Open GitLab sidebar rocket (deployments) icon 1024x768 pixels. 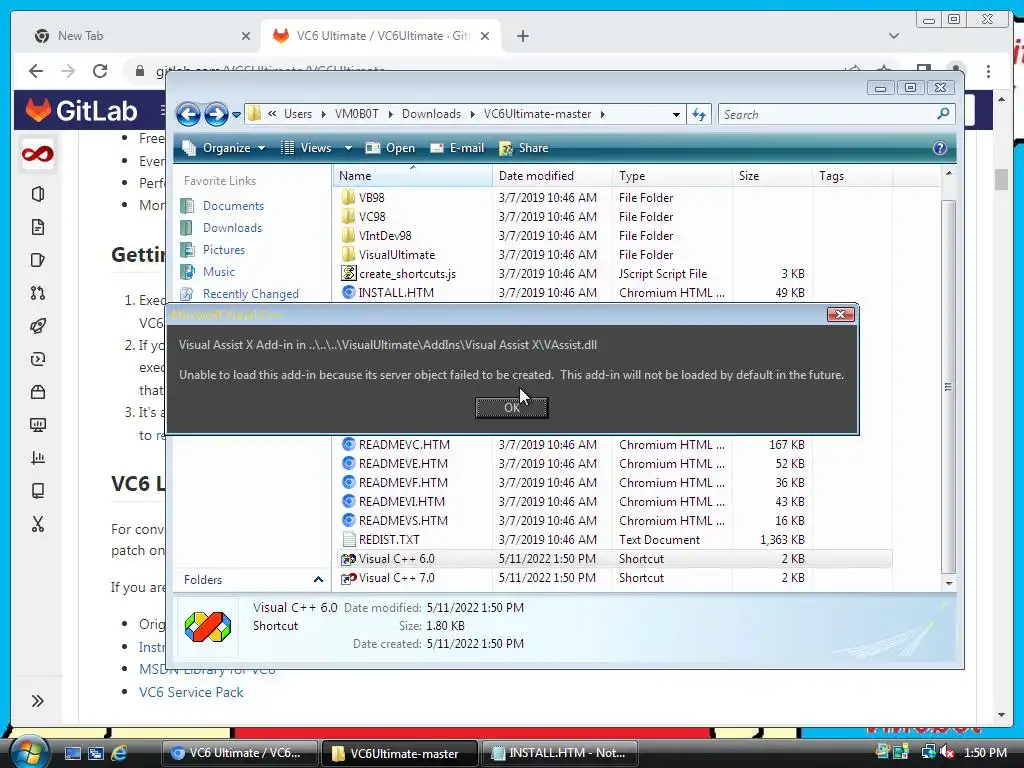(x=38, y=326)
